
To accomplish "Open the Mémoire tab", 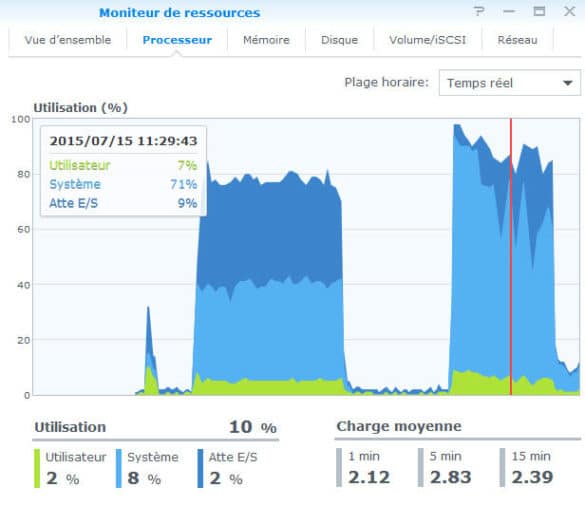I will pyautogui.click(x=266, y=40).
